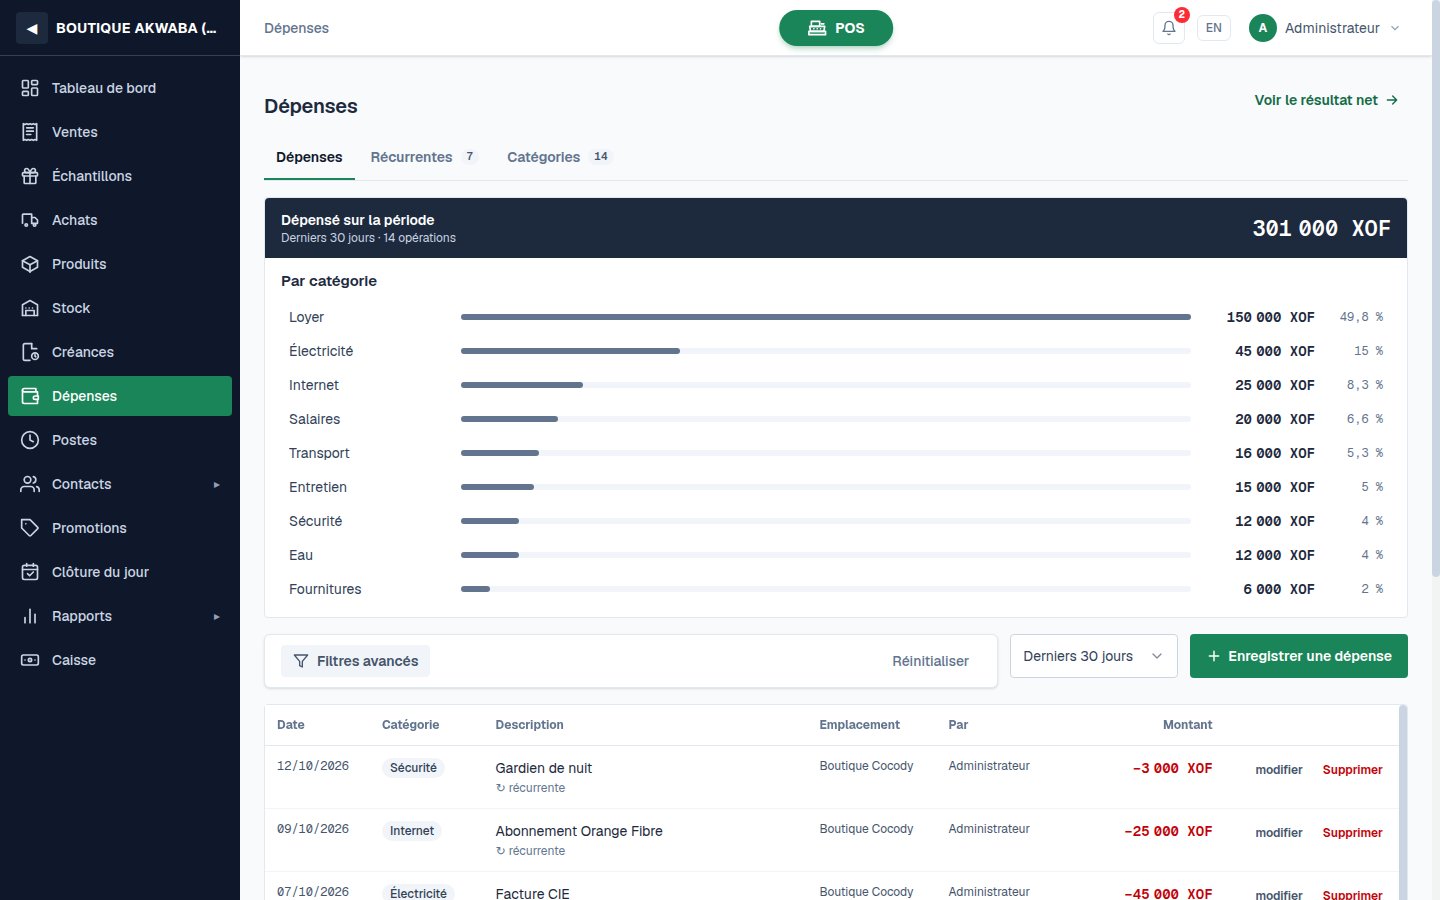The width and height of the screenshot is (1440, 900).
Task: Open Postes clock icon
Action: (30, 440)
